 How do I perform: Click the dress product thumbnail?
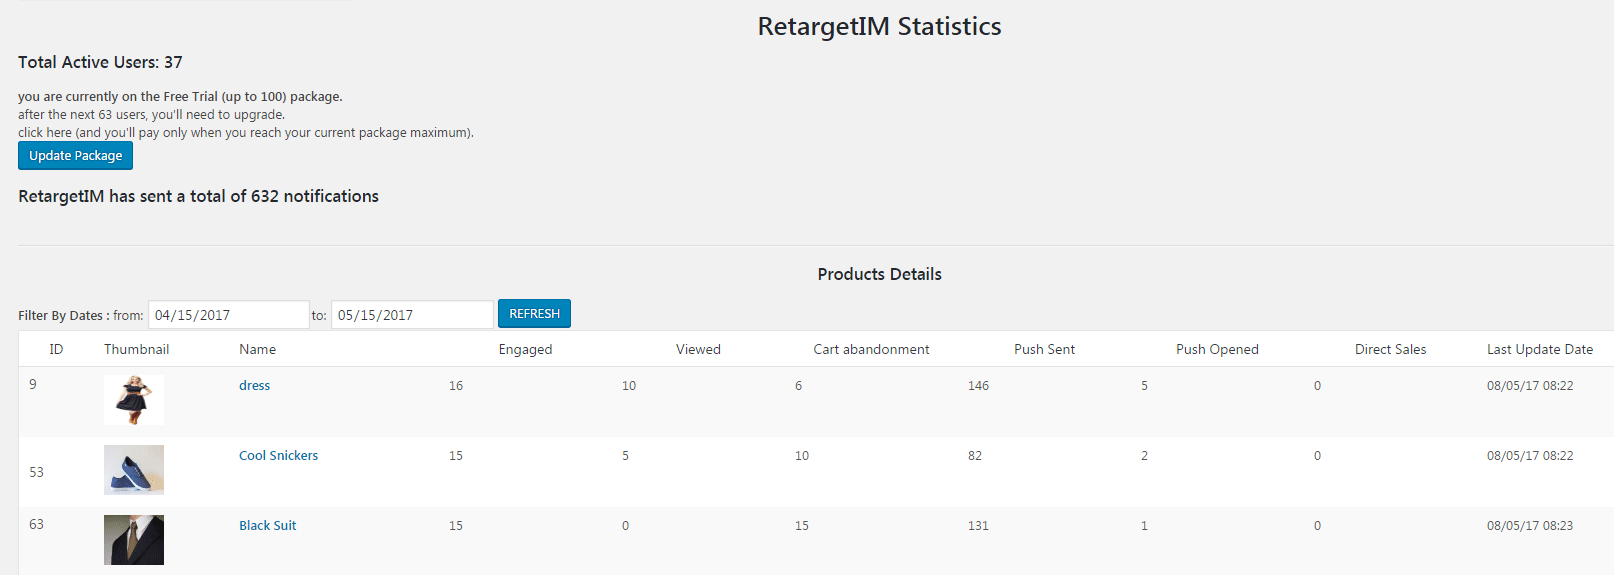(134, 400)
